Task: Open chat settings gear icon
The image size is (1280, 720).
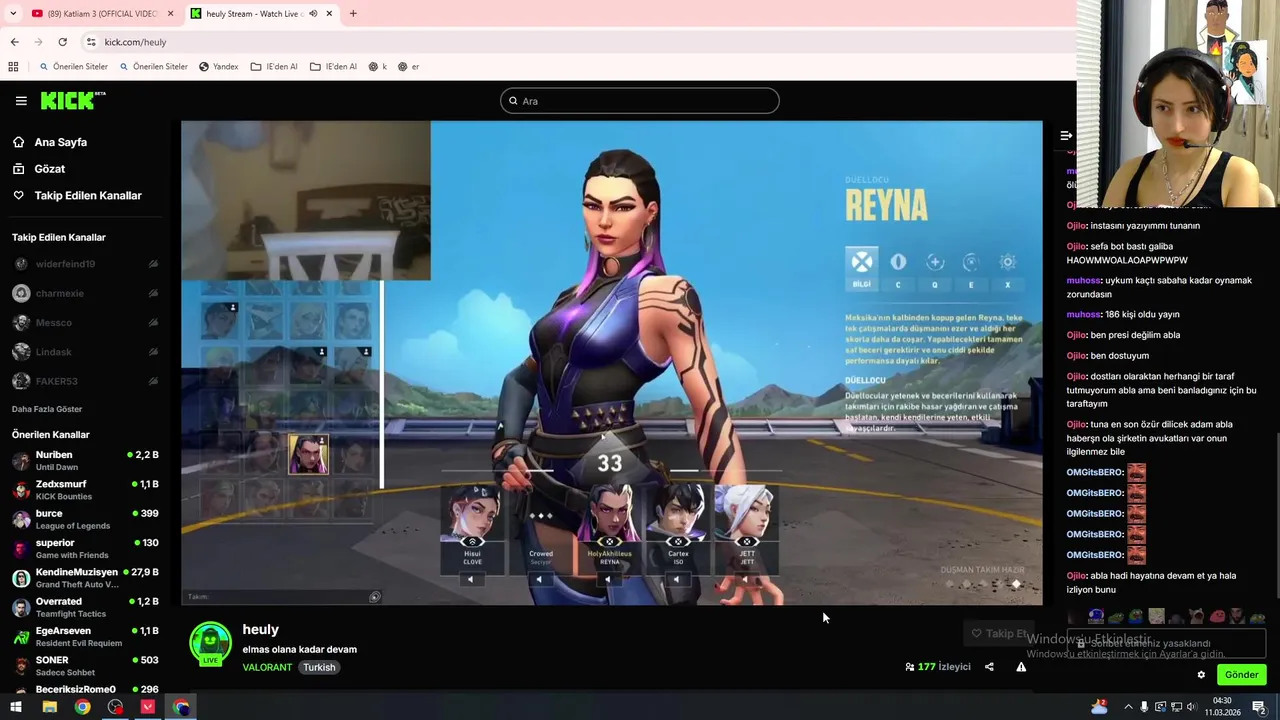Action: [1201, 675]
